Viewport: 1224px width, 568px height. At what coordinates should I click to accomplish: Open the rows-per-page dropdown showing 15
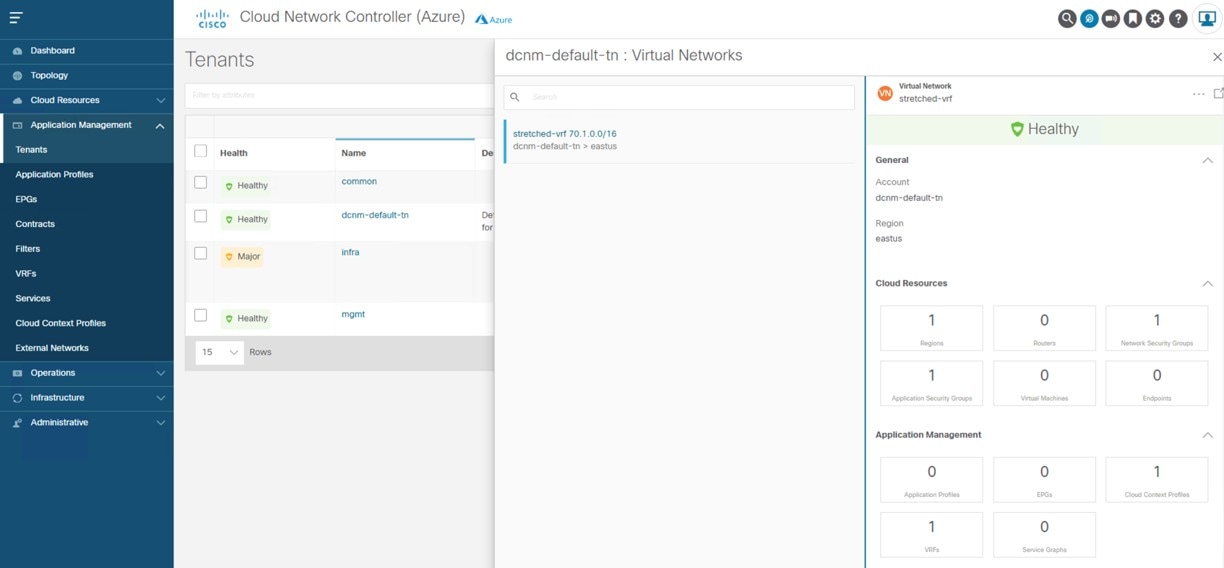pos(220,352)
